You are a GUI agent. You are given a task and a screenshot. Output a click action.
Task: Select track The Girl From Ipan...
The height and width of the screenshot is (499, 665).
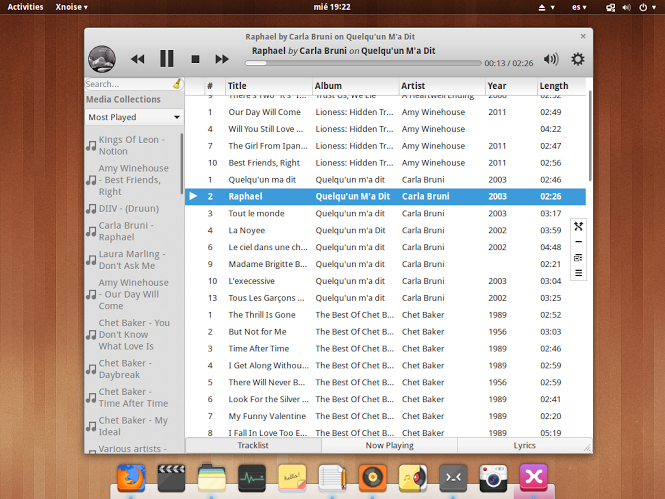click(x=386, y=146)
